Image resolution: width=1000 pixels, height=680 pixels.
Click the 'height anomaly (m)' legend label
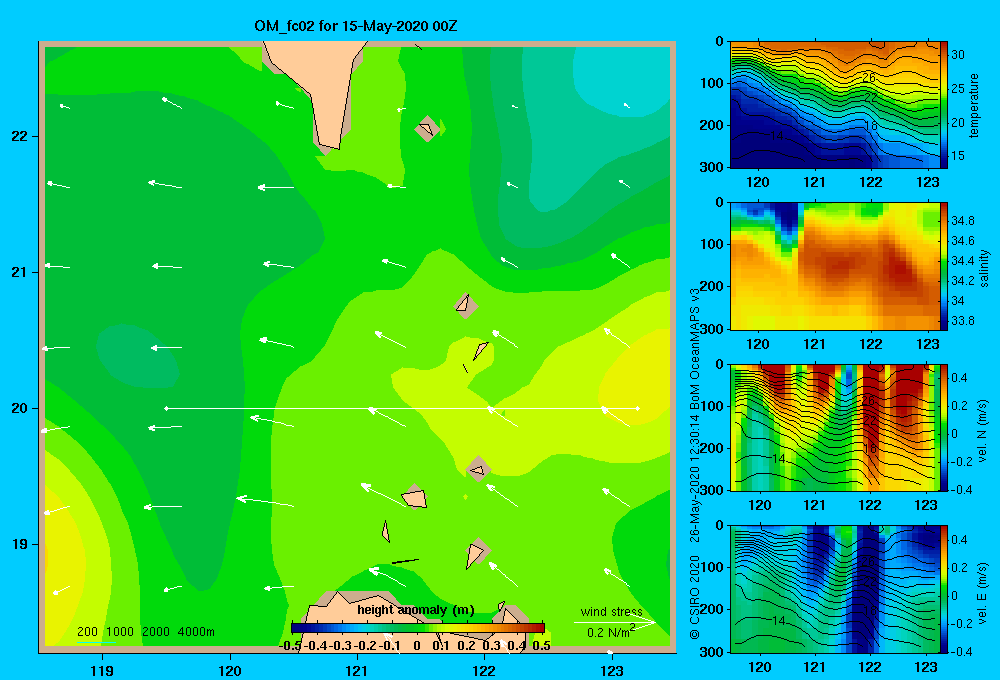(x=416, y=610)
